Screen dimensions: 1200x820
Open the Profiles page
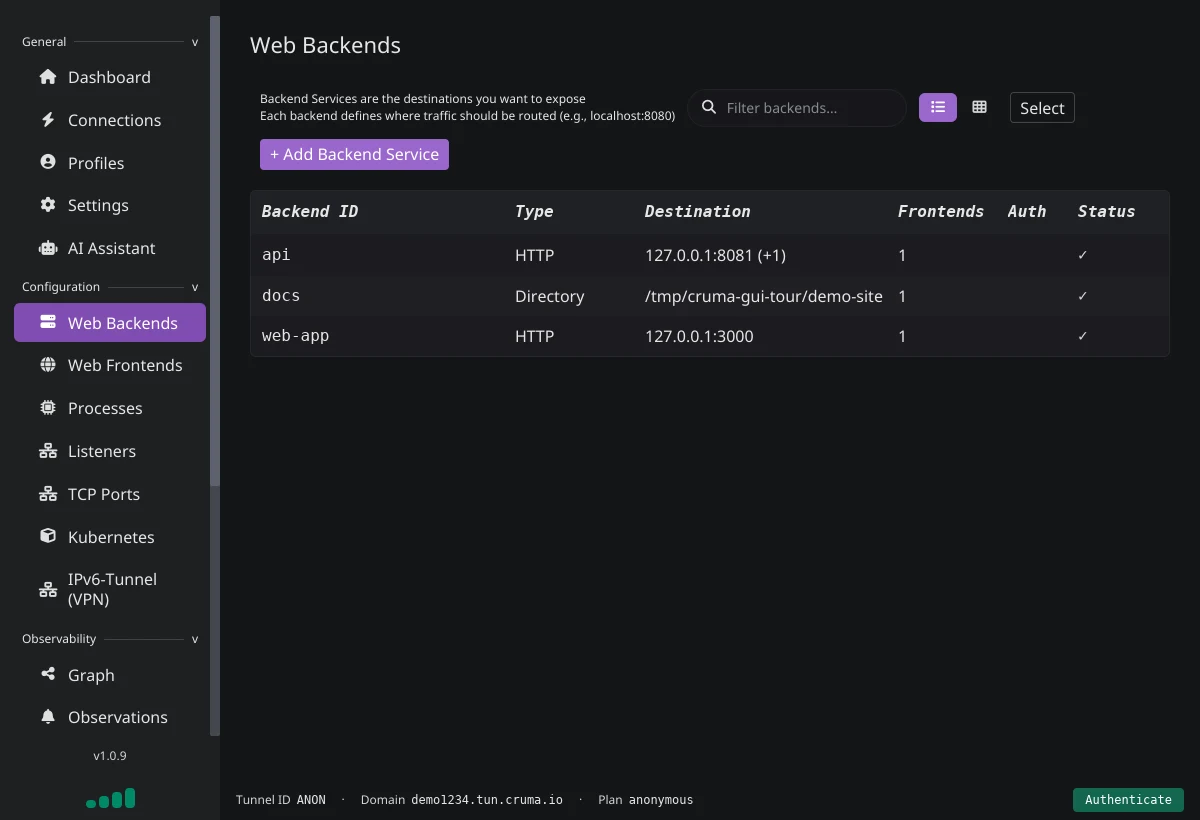[110, 163]
